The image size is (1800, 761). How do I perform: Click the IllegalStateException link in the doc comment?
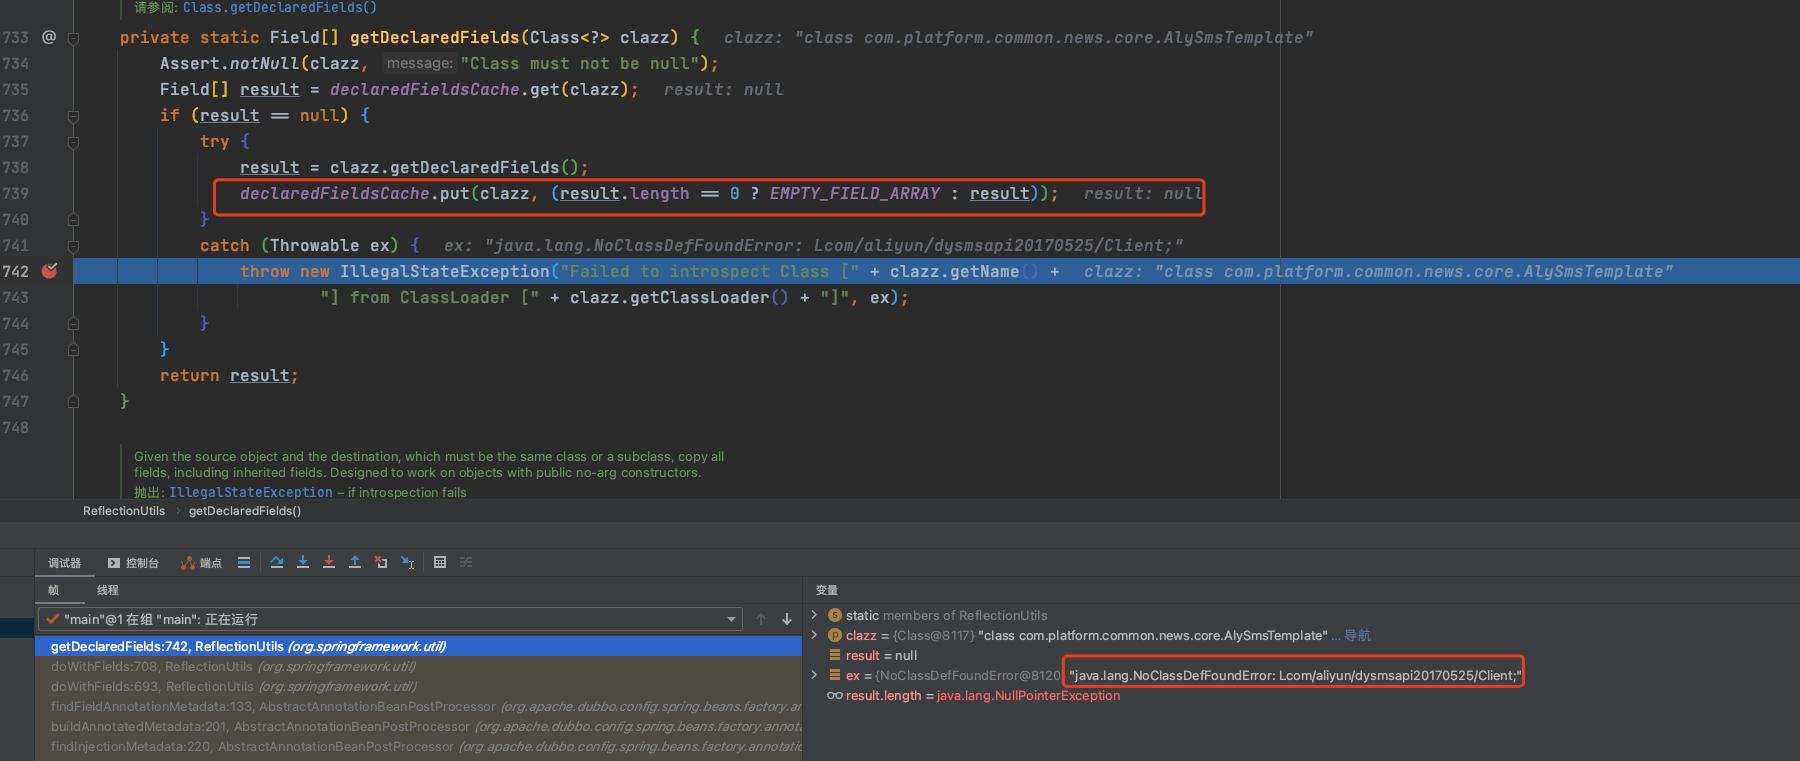click(x=250, y=492)
